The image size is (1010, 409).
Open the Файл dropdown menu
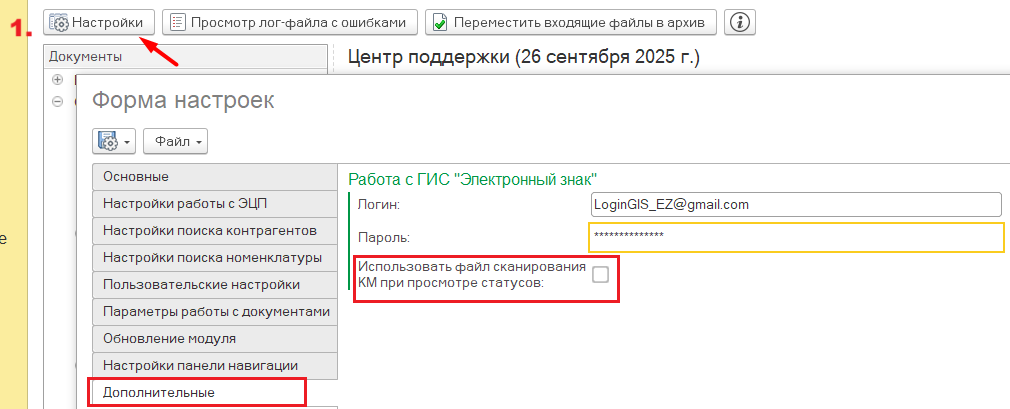pyautogui.click(x=175, y=142)
